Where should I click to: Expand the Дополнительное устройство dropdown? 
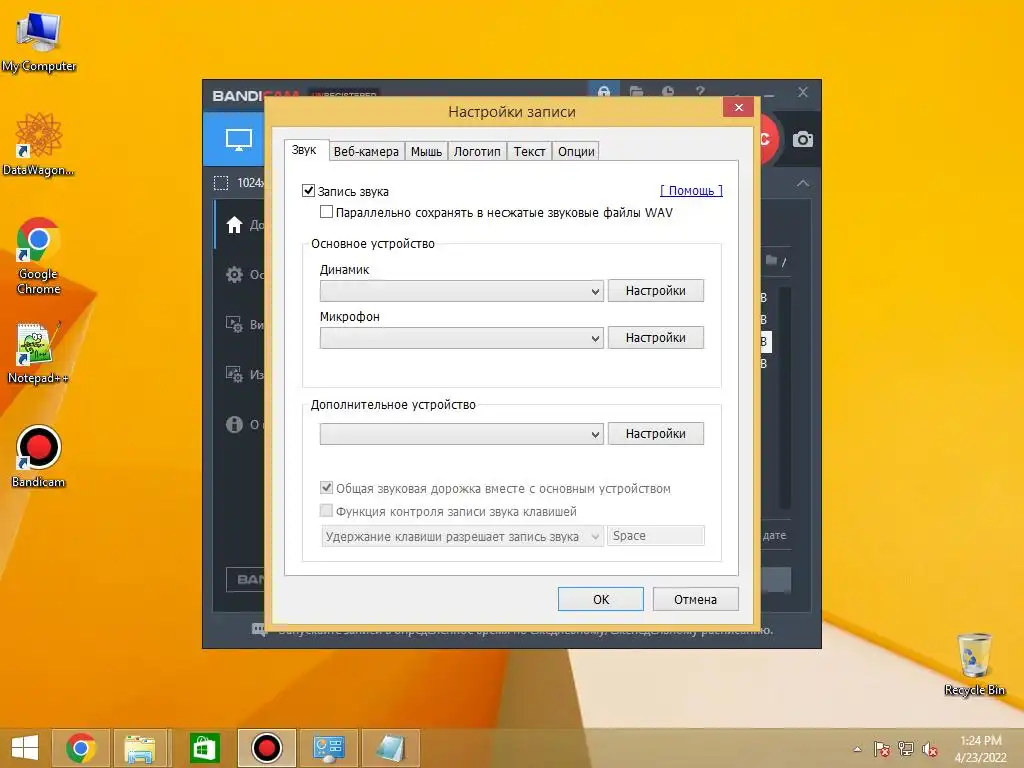click(x=461, y=434)
